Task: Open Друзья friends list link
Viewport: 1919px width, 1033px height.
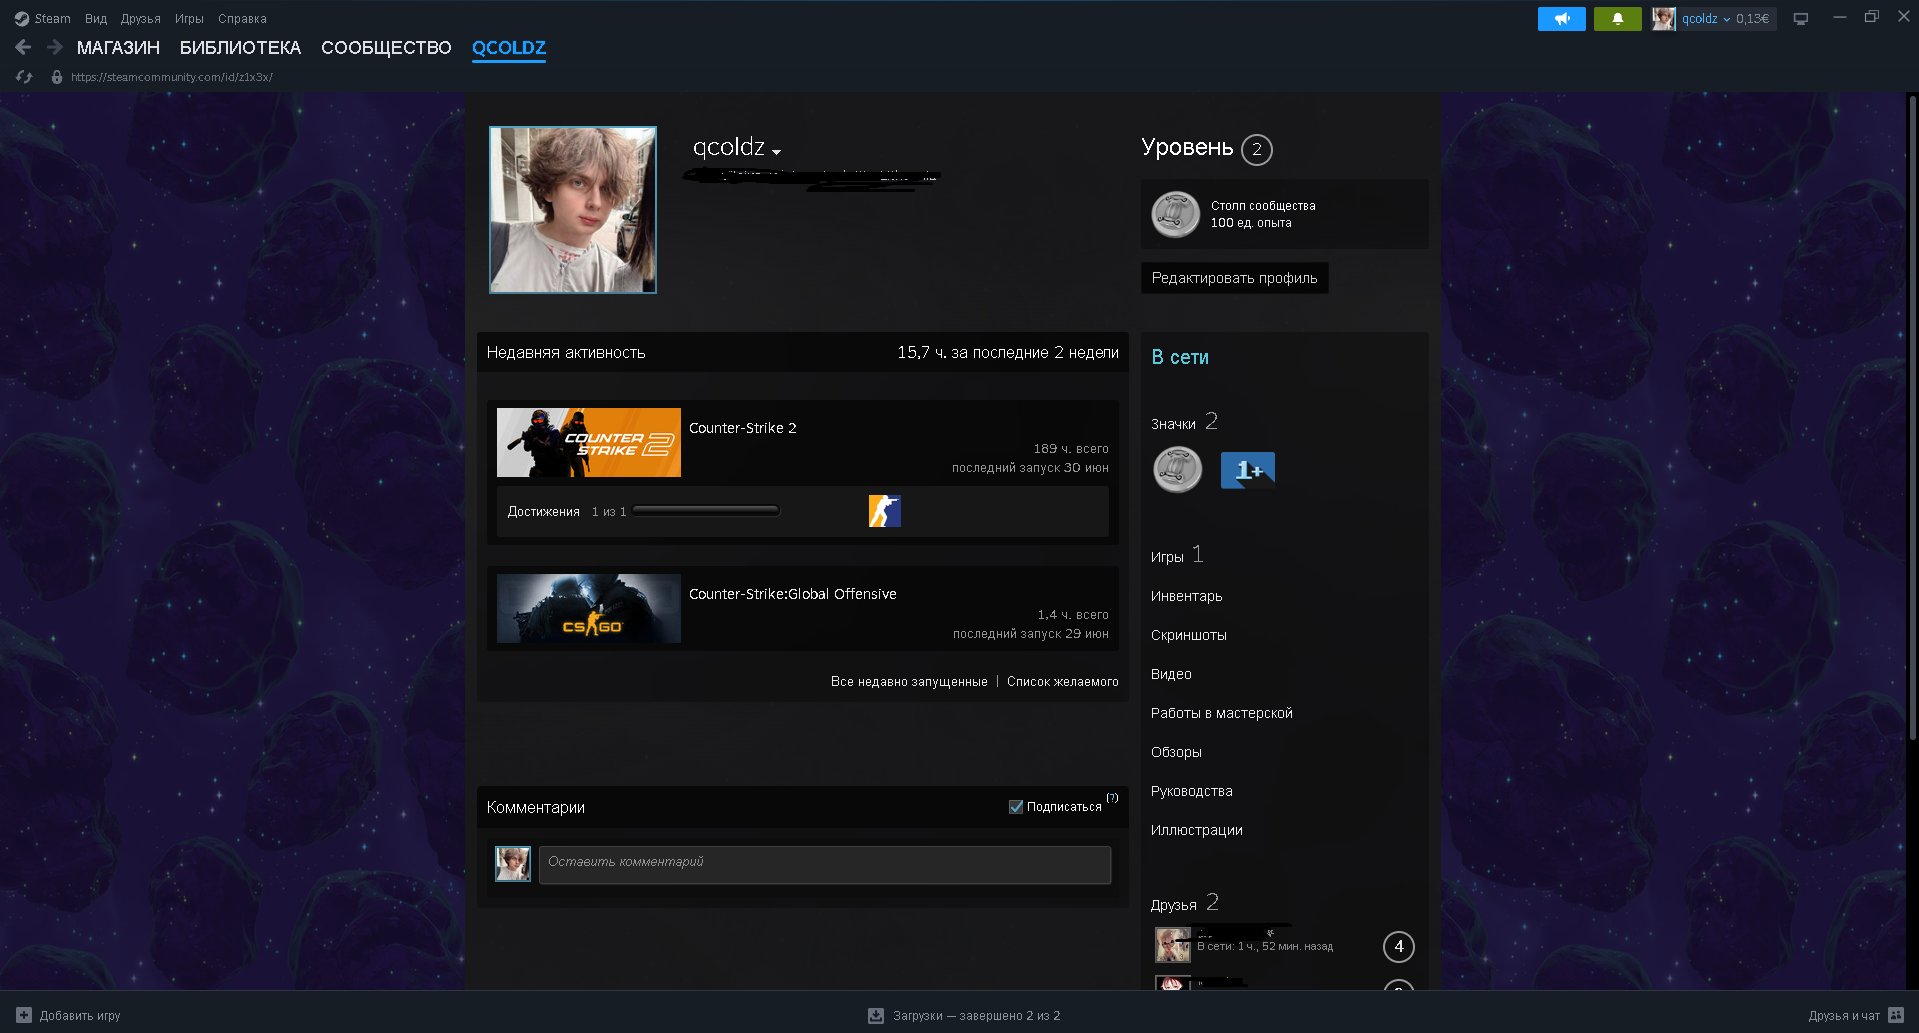Action: (1174, 905)
